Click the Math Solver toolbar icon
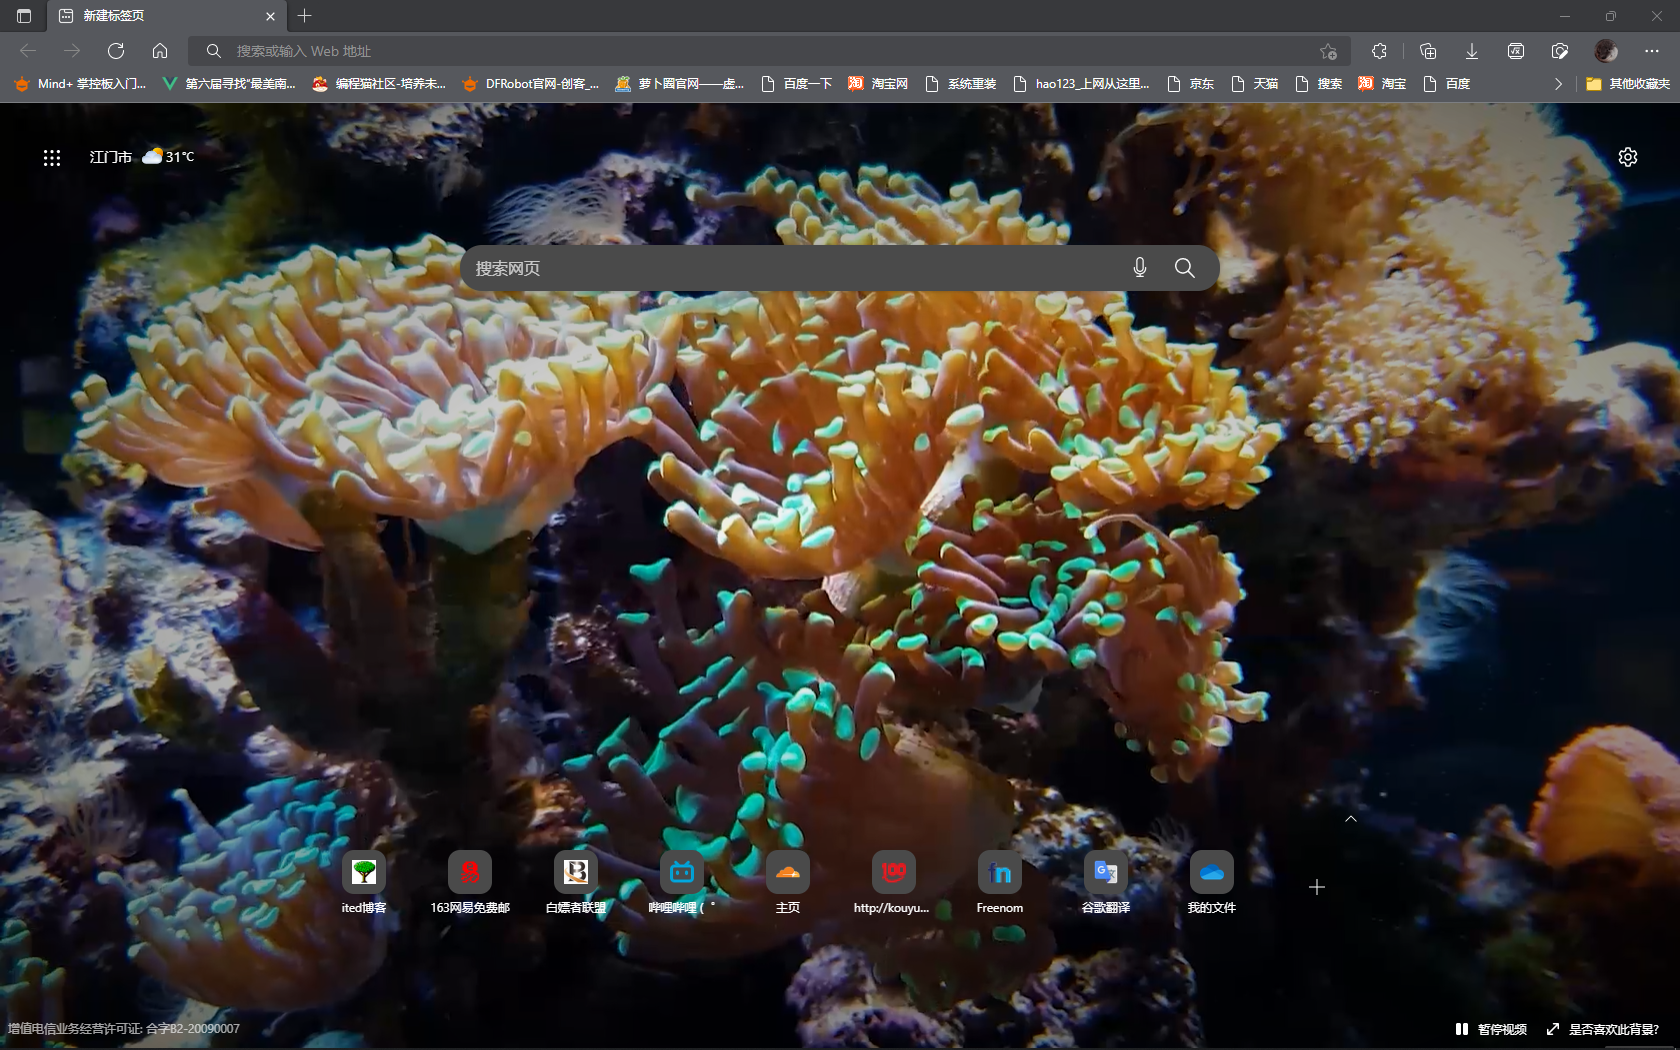The height and width of the screenshot is (1050, 1680). click(x=1516, y=51)
